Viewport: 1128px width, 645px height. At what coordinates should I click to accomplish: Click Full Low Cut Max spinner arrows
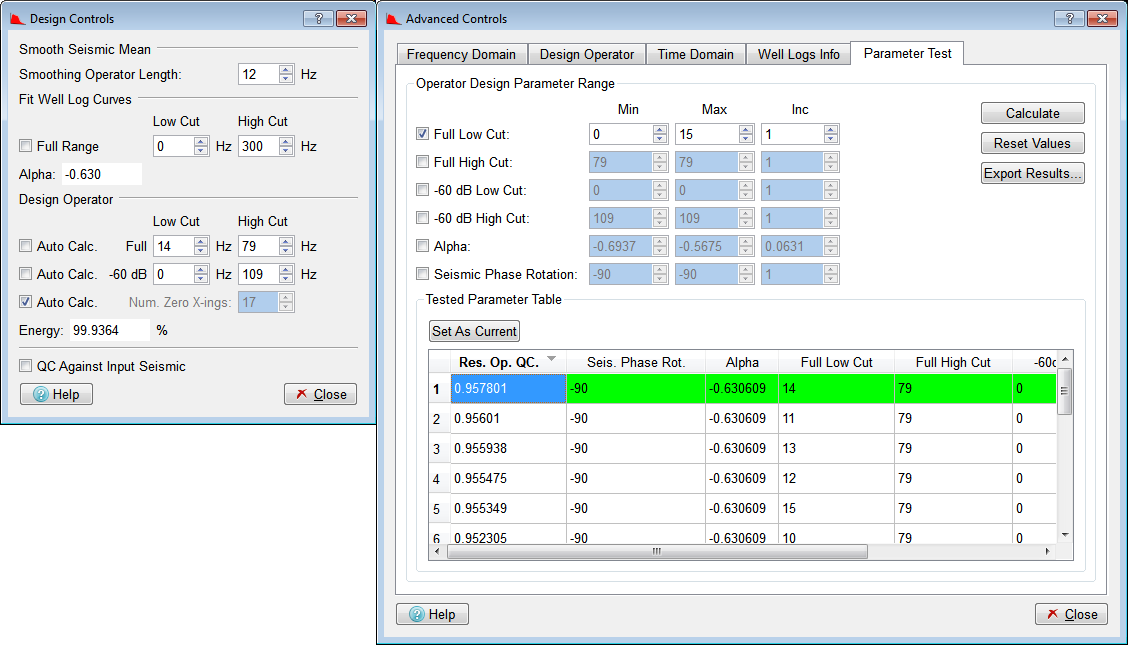745,134
